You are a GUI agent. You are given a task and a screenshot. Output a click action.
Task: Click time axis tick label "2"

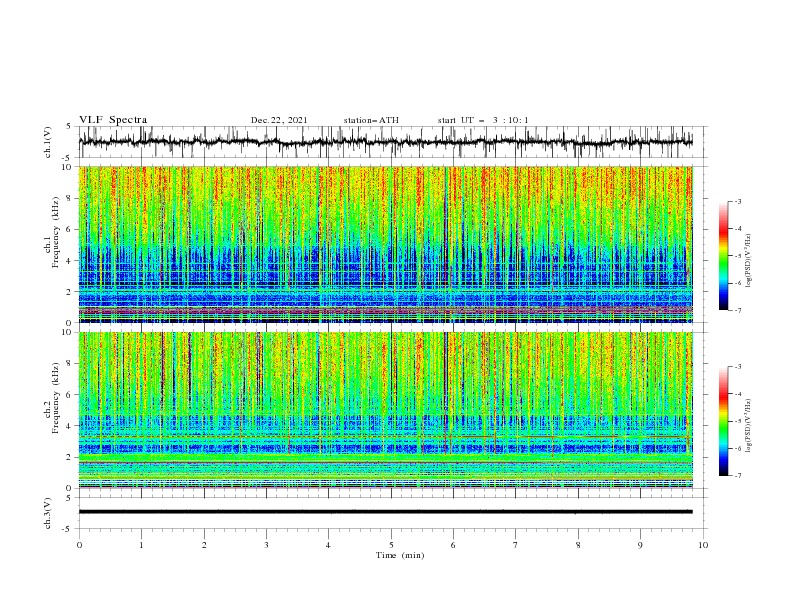(x=204, y=545)
